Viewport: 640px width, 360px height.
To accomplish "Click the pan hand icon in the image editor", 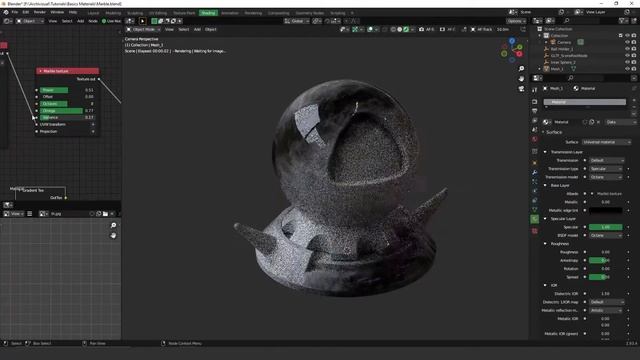I will (x=113, y=236).
